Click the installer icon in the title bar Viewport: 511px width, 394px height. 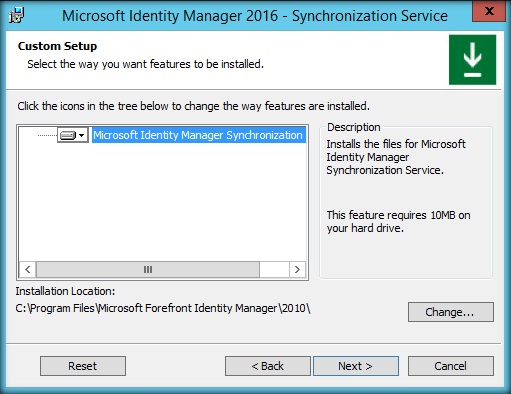click(17, 15)
